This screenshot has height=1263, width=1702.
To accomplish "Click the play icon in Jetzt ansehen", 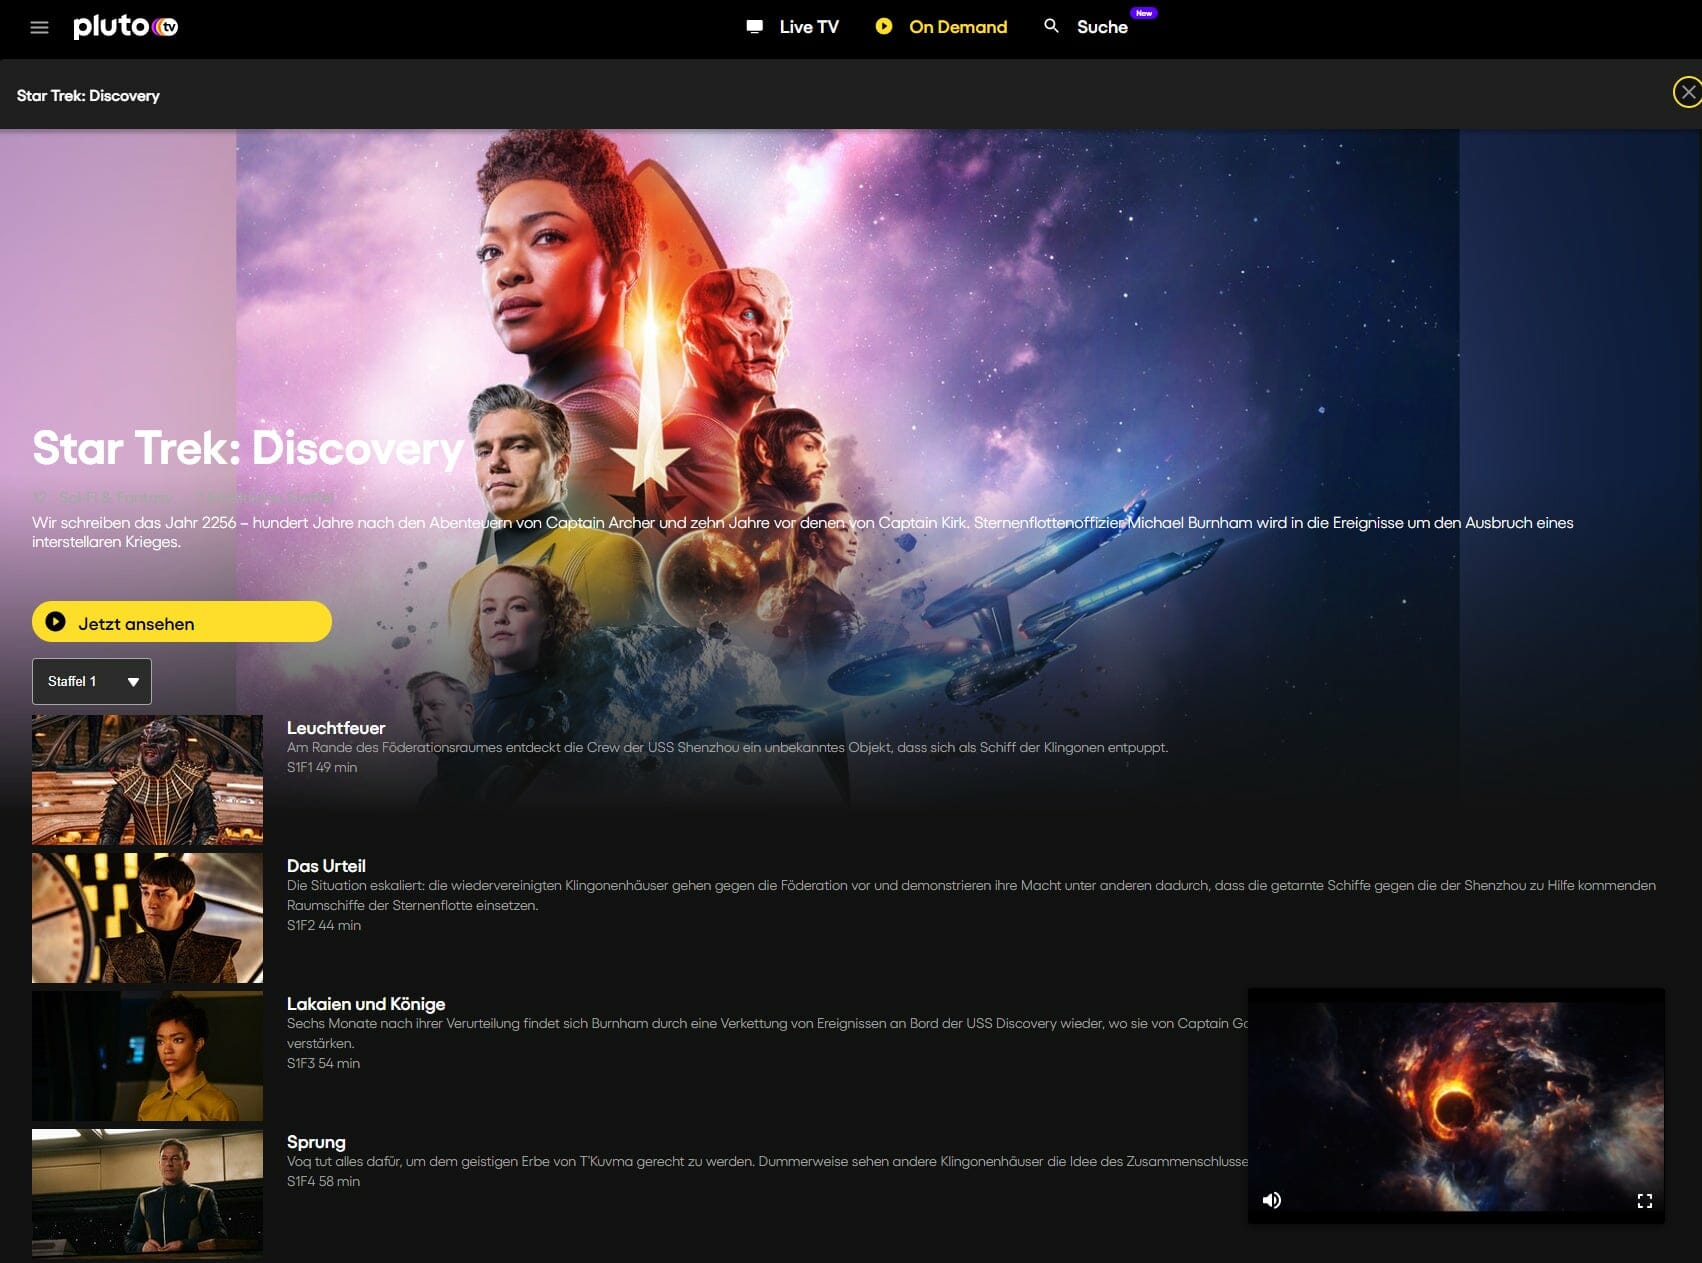I will click(x=56, y=622).
